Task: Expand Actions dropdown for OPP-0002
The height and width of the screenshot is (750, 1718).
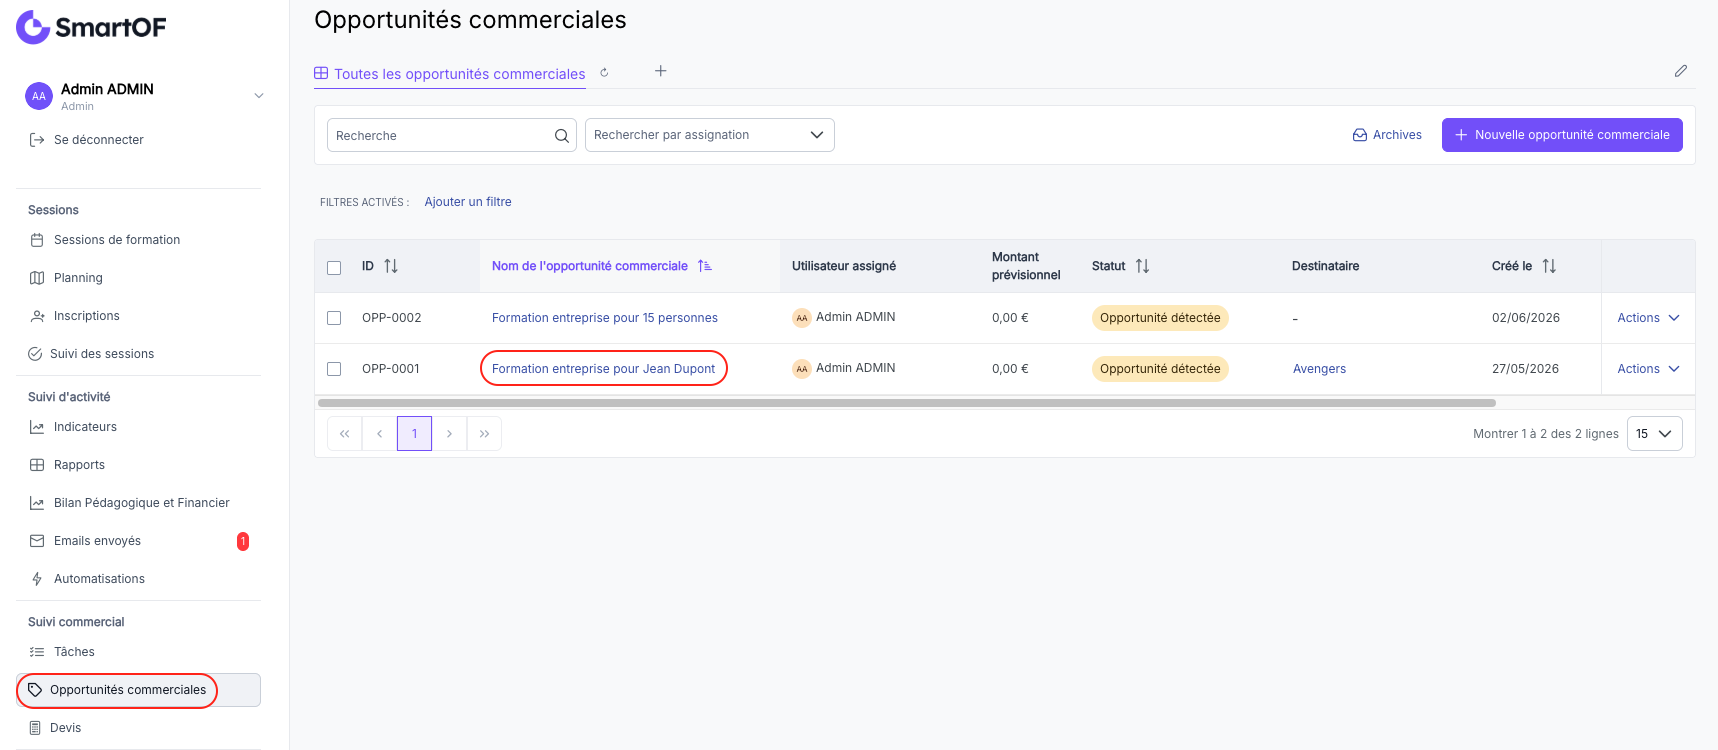Action: point(1648,318)
